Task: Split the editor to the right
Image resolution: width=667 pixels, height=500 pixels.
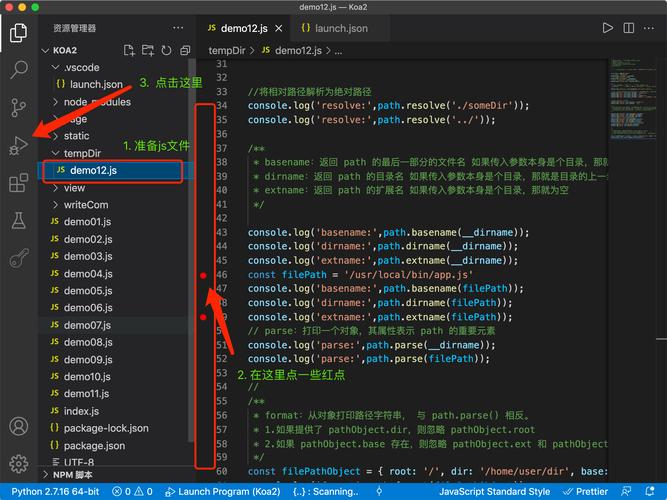Action: pos(628,28)
